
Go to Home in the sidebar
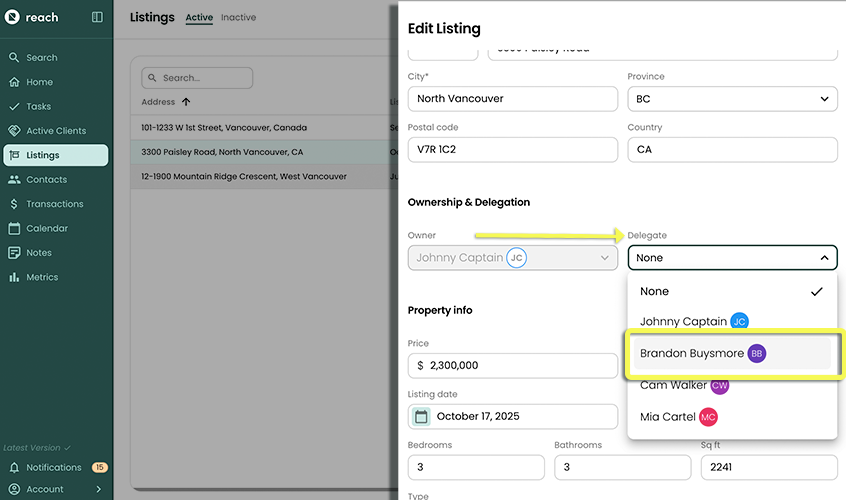pos(39,82)
